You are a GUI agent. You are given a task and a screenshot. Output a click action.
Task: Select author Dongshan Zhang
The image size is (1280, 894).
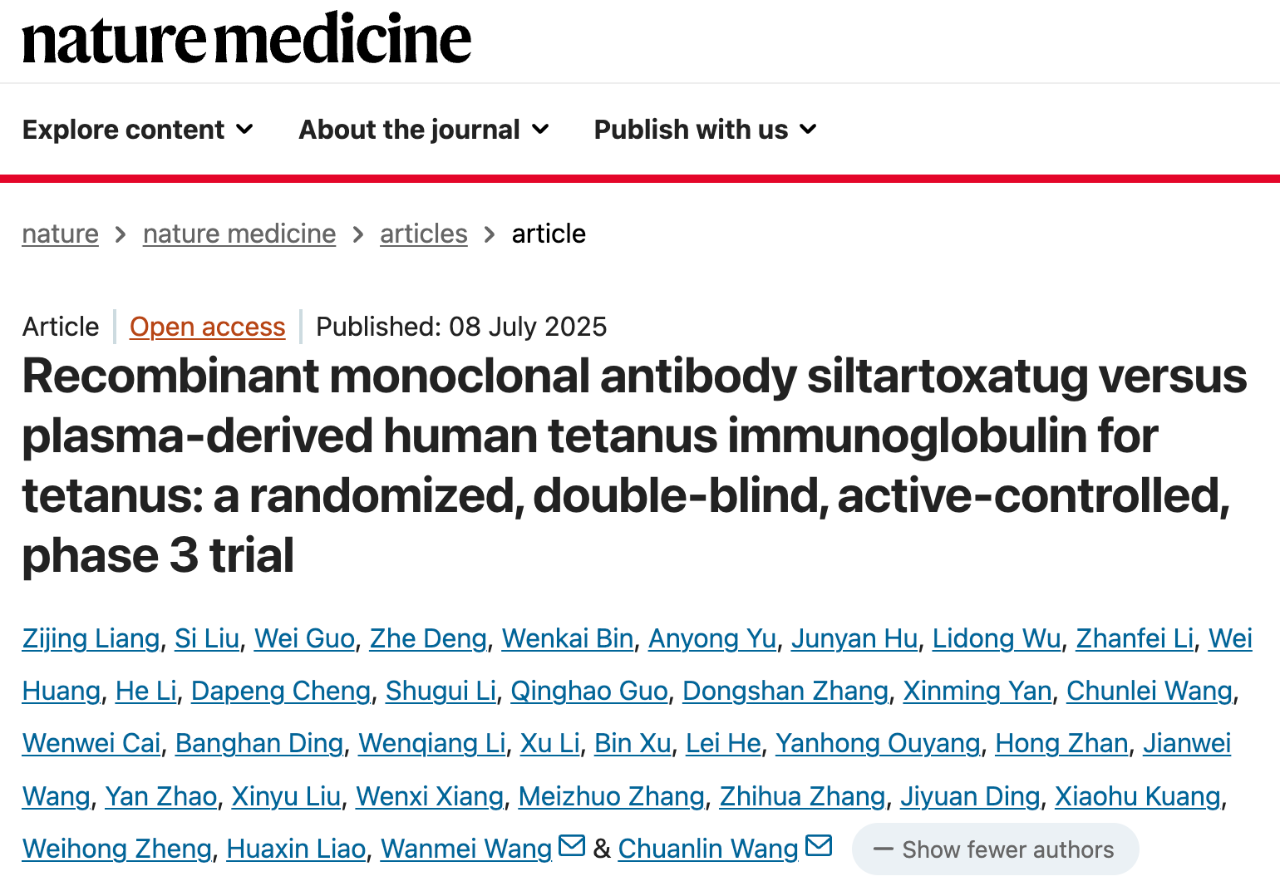[x=786, y=691]
